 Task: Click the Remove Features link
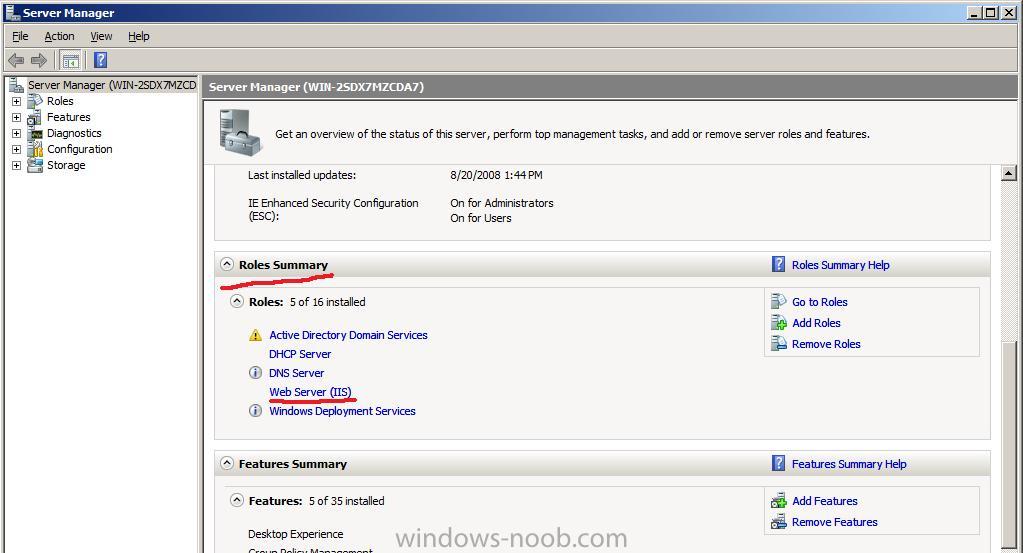coord(834,522)
